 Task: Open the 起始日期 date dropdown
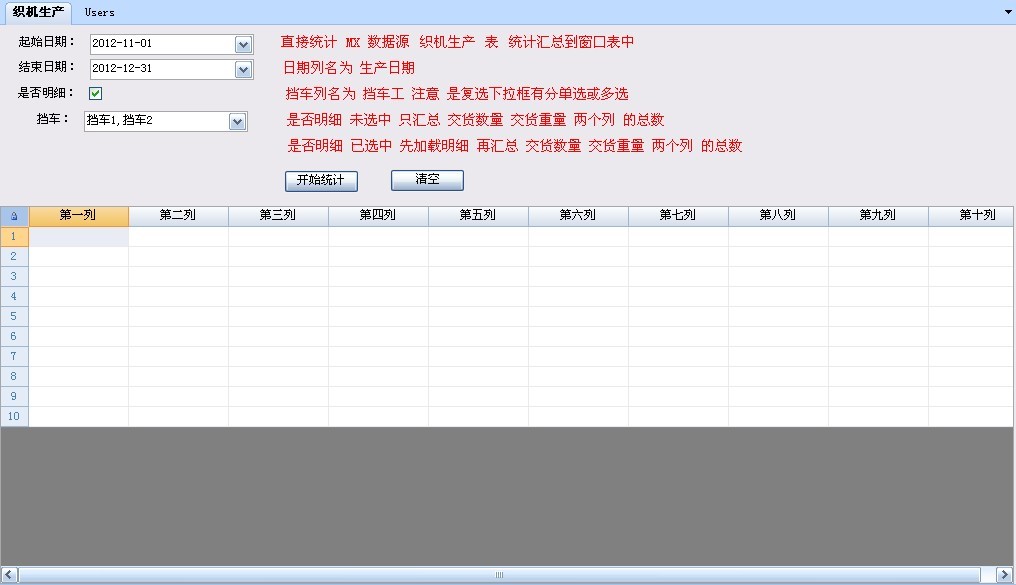click(243, 44)
